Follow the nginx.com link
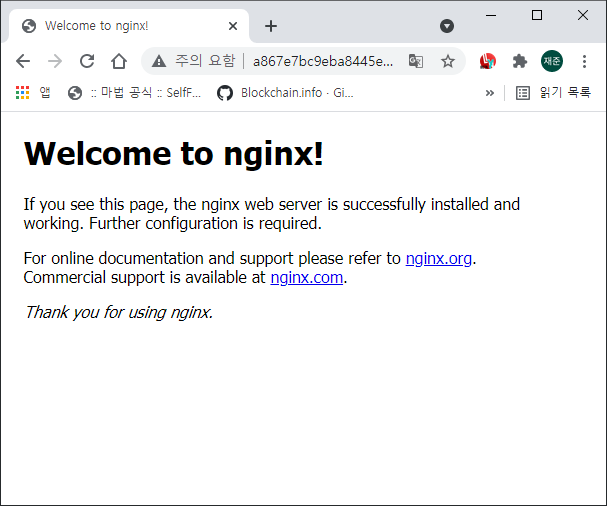The width and height of the screenshot is (607, 506). point(307,278)
